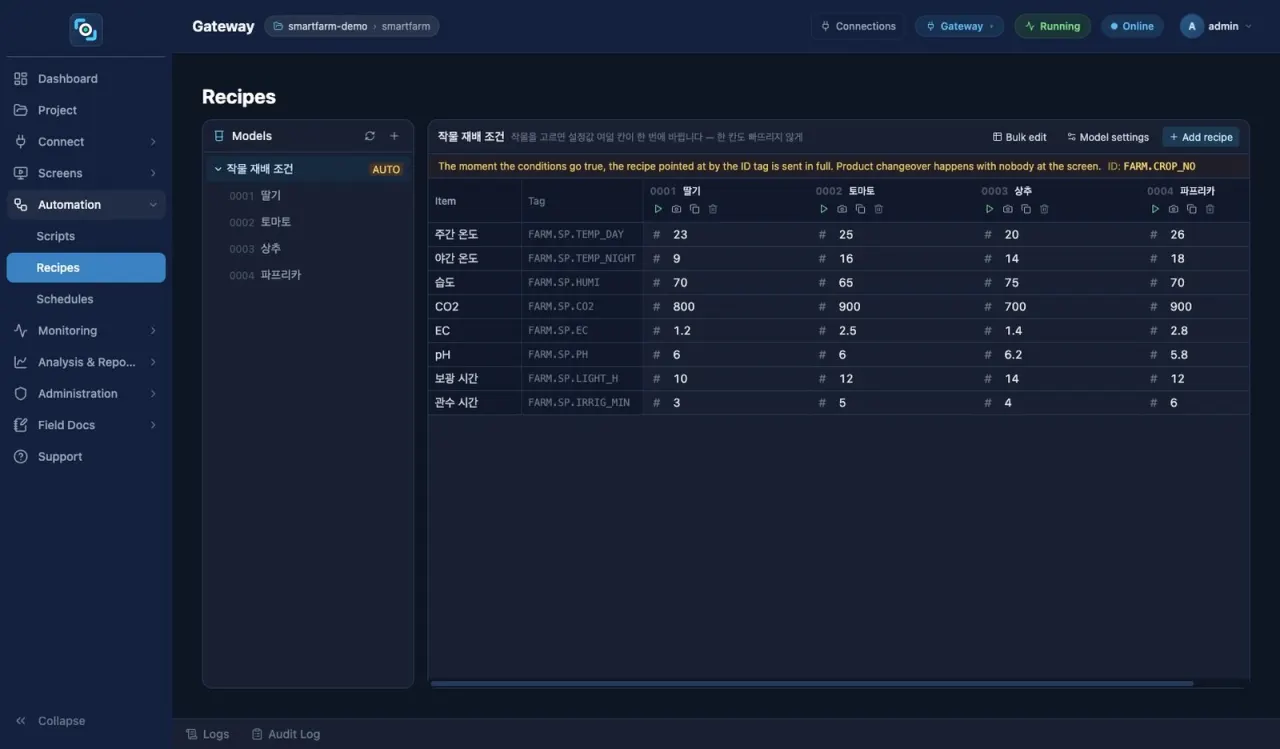The image size is (1280, 749).
Task: Duplicate the 토마토 recipe with its copy icon
Action: pos(860,209)
